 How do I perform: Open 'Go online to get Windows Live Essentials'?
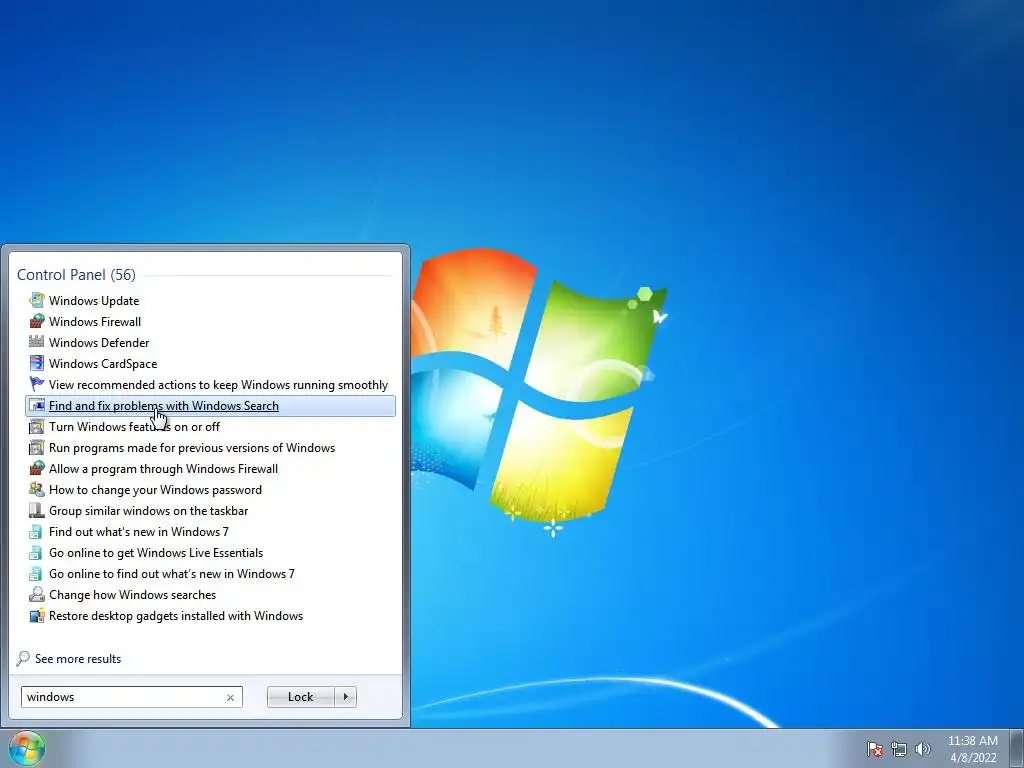point(155,552)
